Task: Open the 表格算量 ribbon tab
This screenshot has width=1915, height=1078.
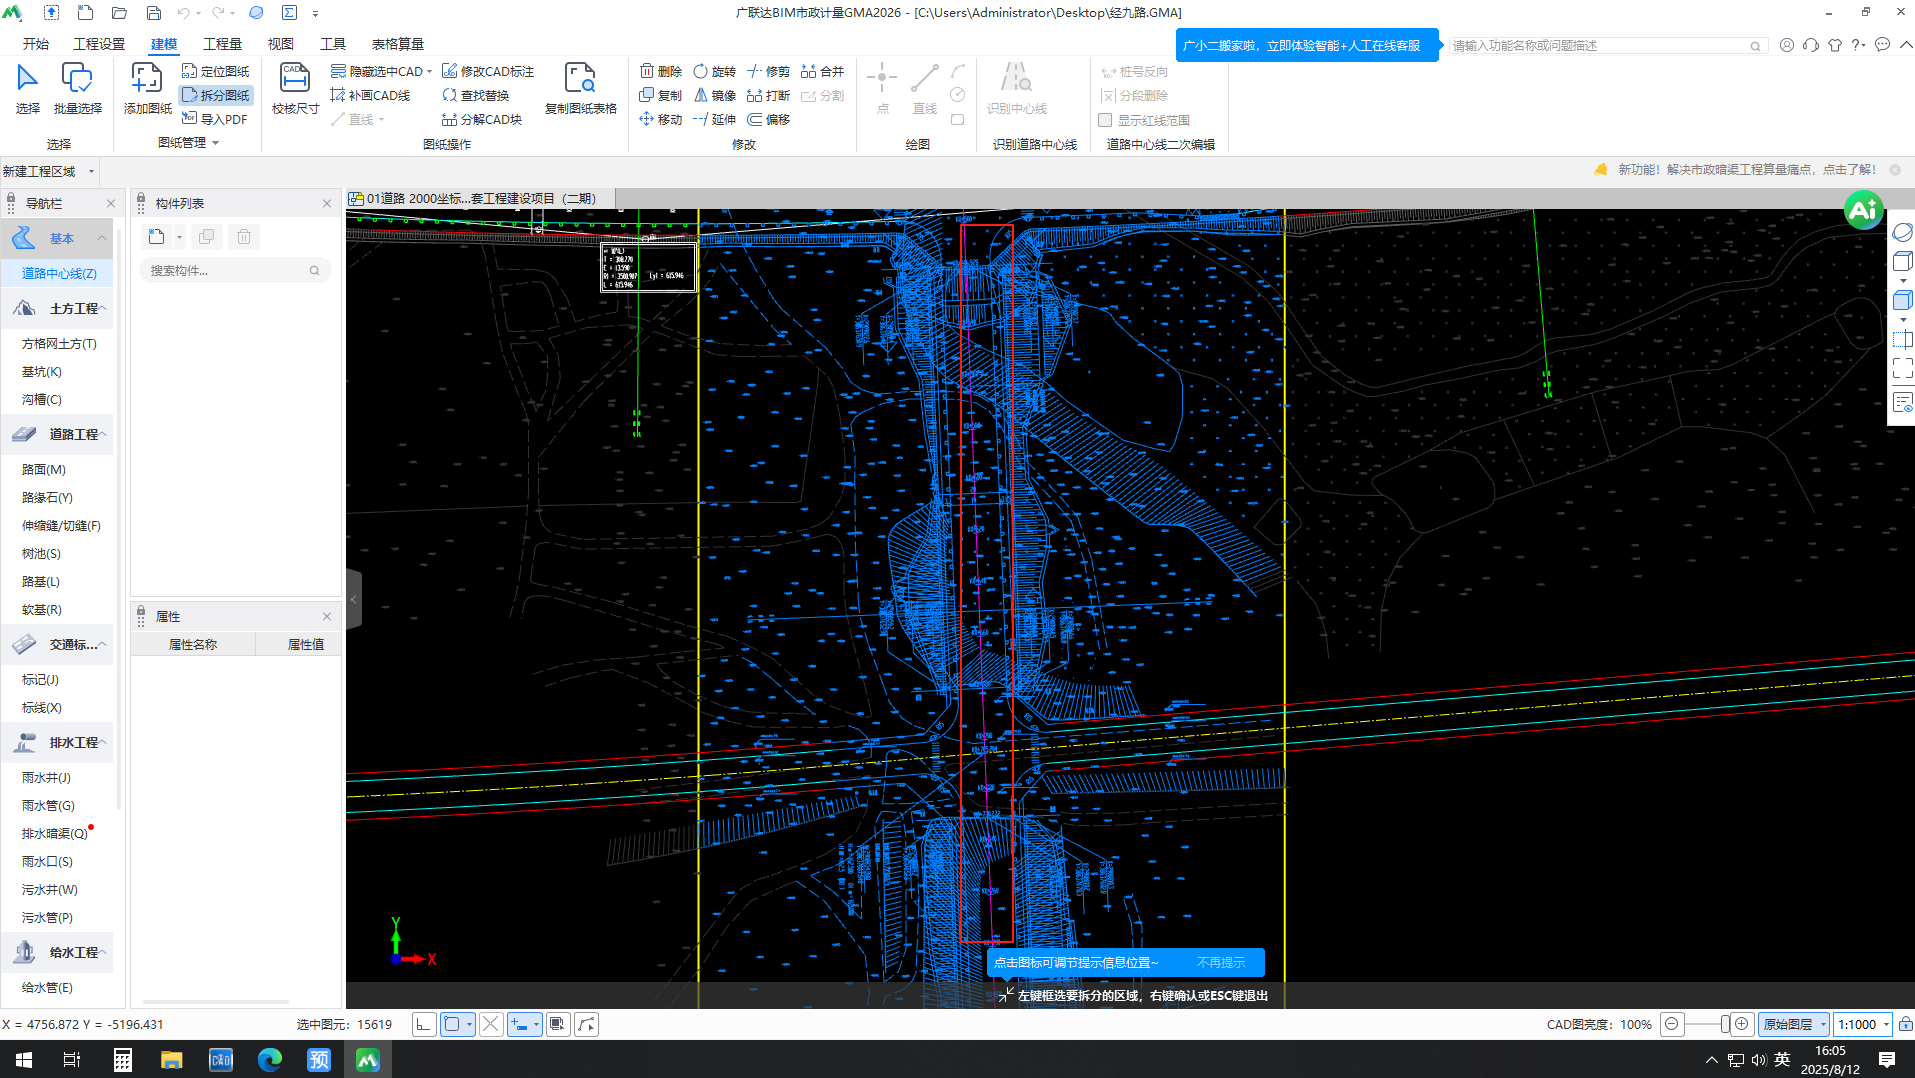Action: coord(398,44)
